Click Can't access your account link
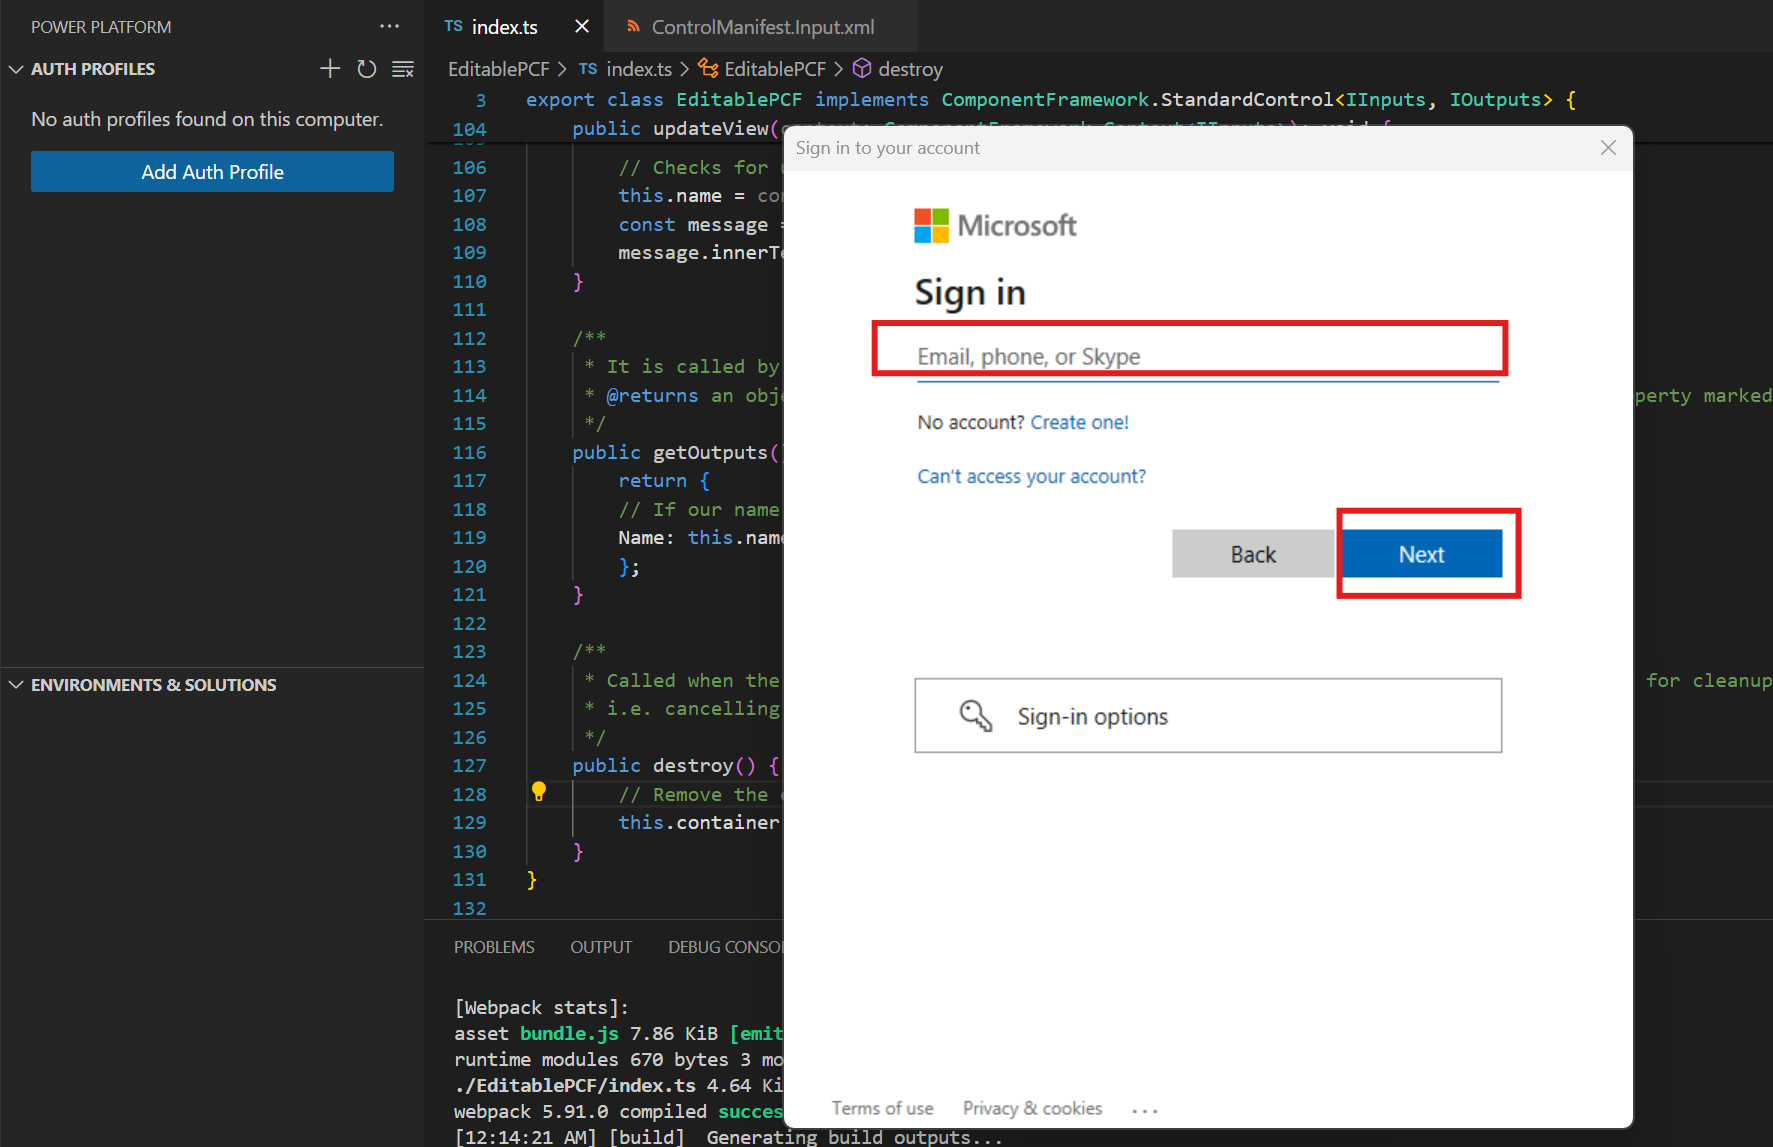This screenshot has height=1147, width=1773. (x=1031, y=475)
